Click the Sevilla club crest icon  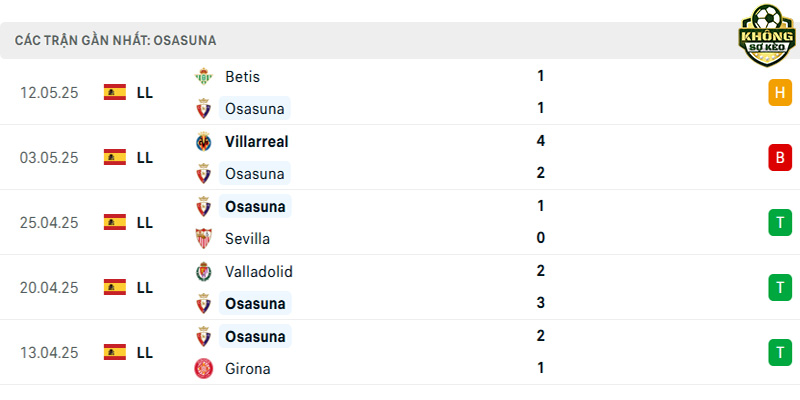point(204,238)
